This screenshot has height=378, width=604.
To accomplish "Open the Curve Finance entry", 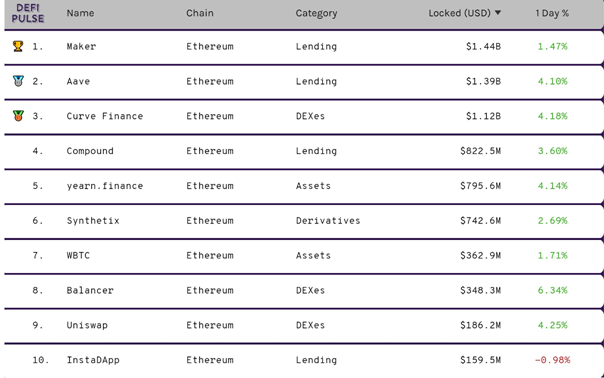I will click(x=105, y=116).
